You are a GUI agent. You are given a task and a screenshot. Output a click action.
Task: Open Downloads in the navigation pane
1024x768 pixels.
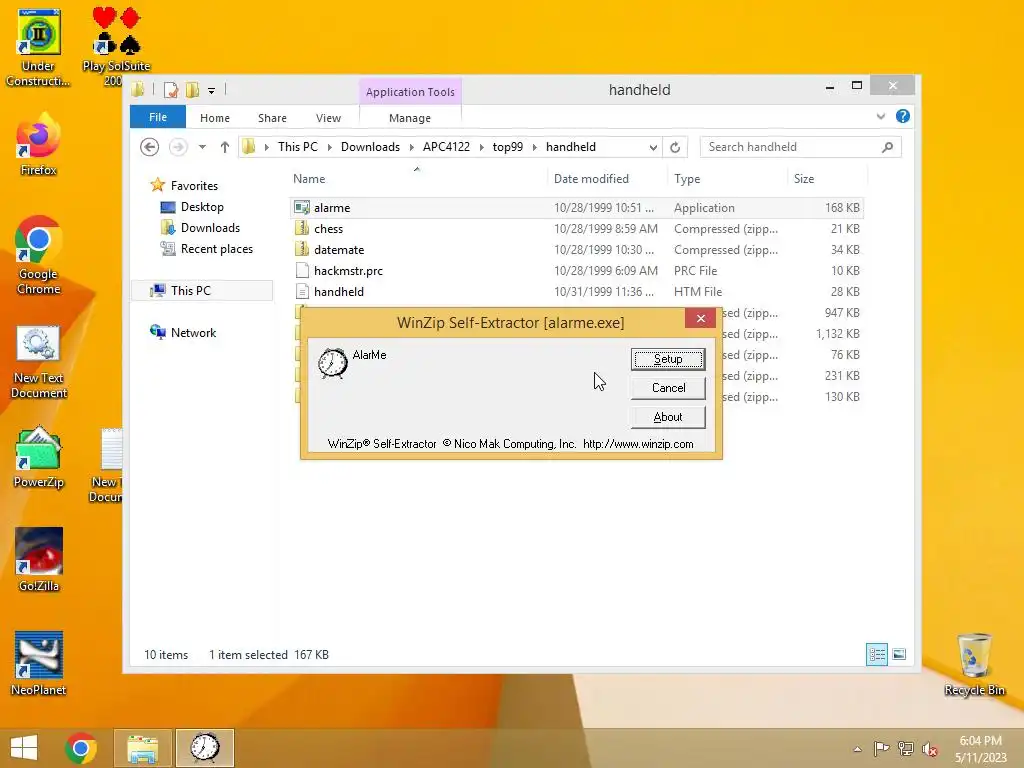[200, 228]
